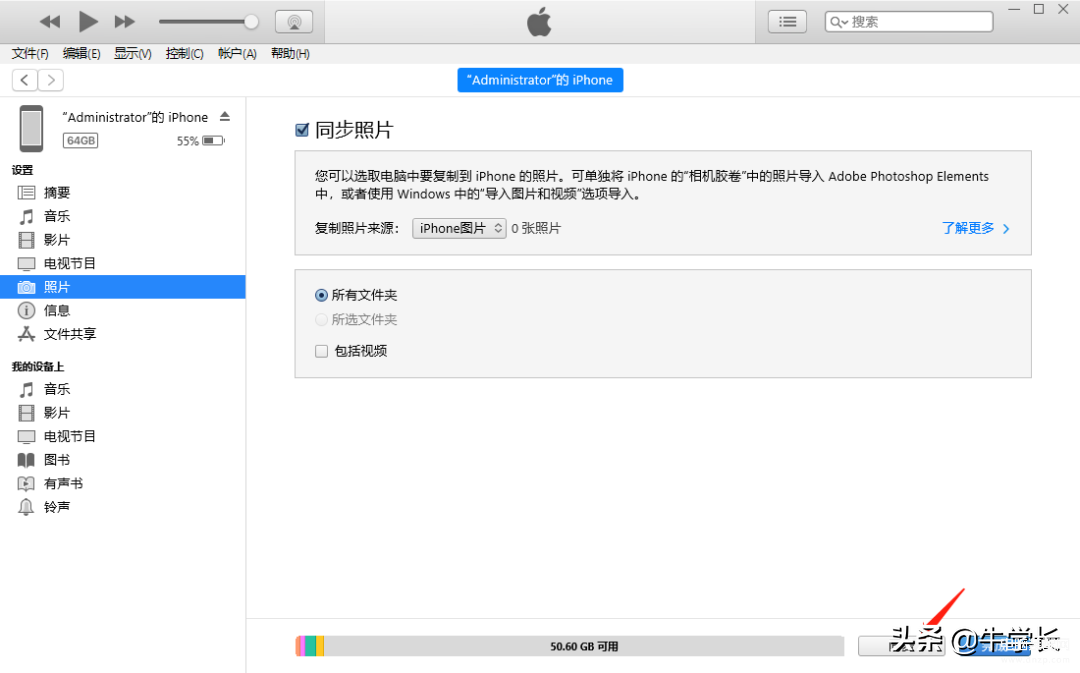
Task: Click the "Administrator"的 iPhone device tab
Action: [540, 80]
